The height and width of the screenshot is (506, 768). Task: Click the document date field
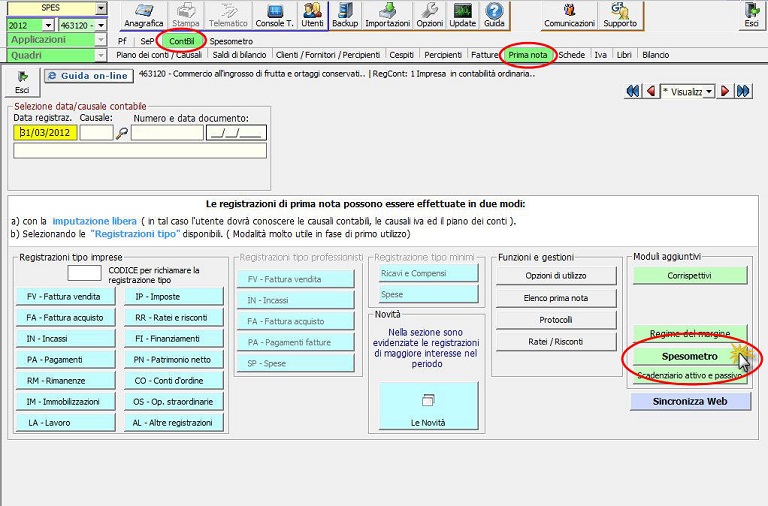tap(236, 133)
